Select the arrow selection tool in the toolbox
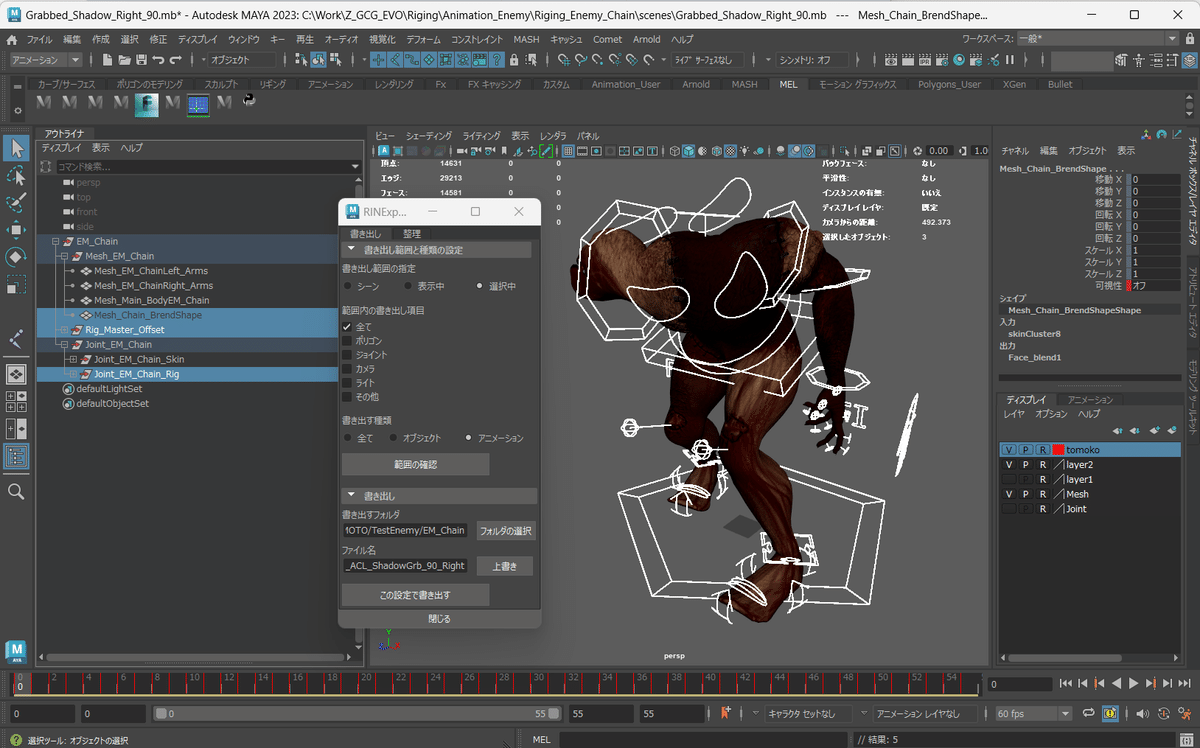 14,148
